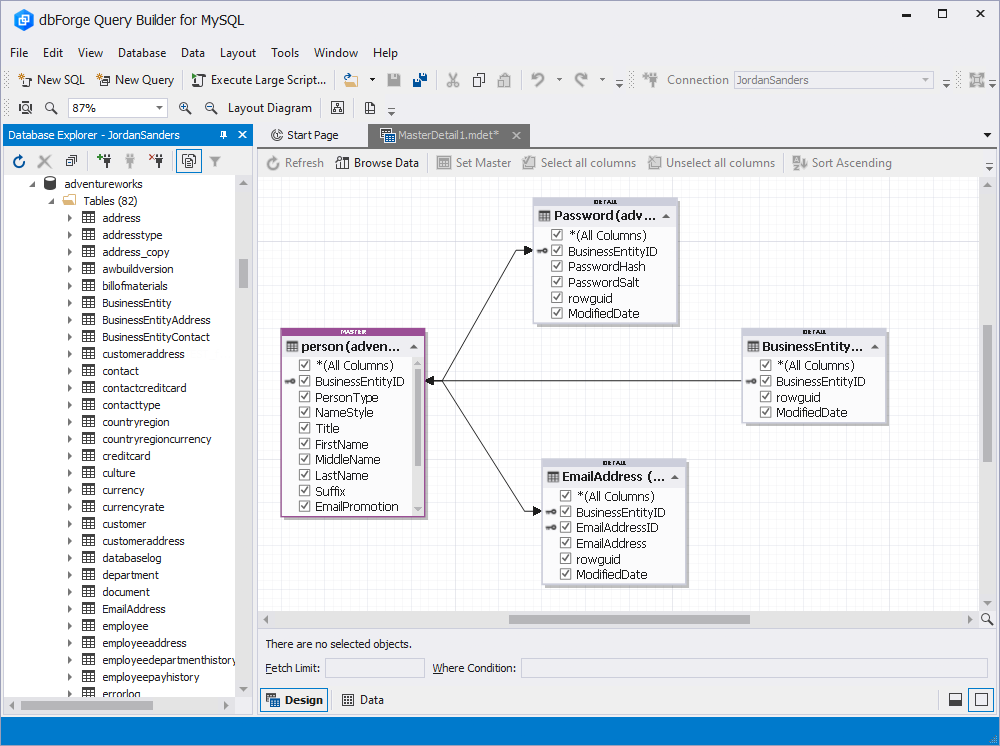Click the Save All icon

(420, 80)
